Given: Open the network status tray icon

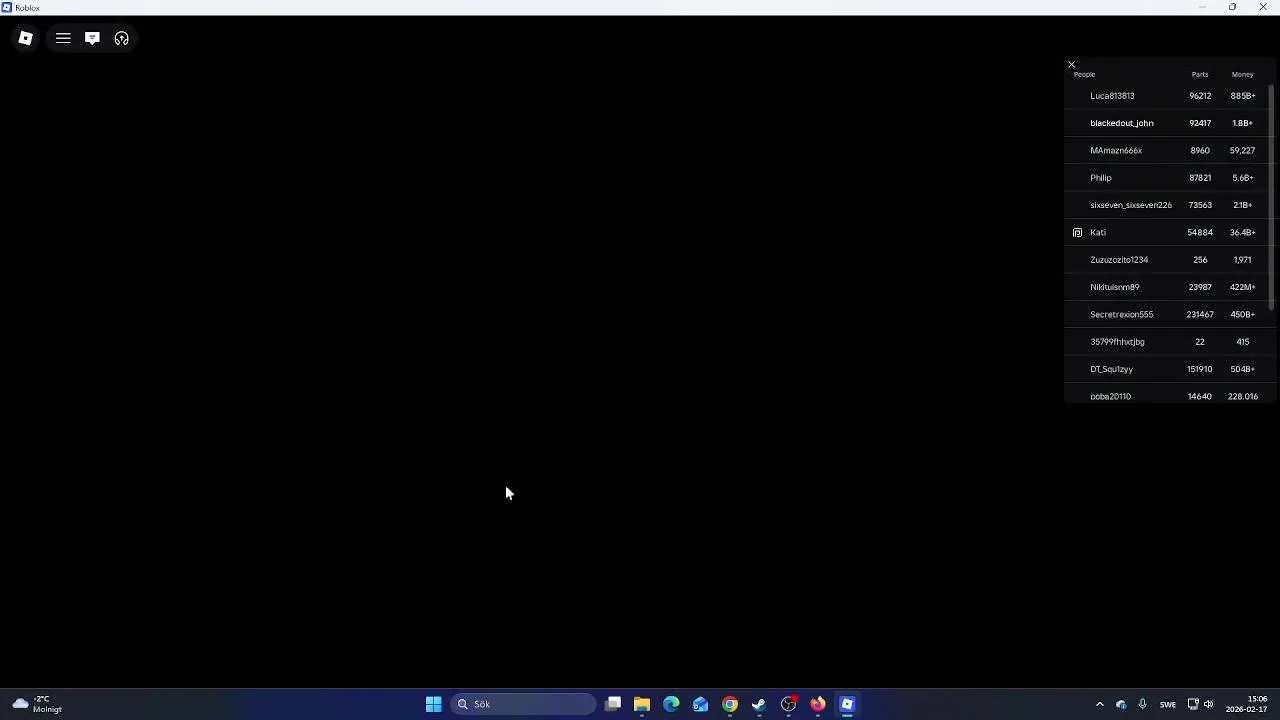Looking at the screenshot, I should click(x=1193, y=704).
